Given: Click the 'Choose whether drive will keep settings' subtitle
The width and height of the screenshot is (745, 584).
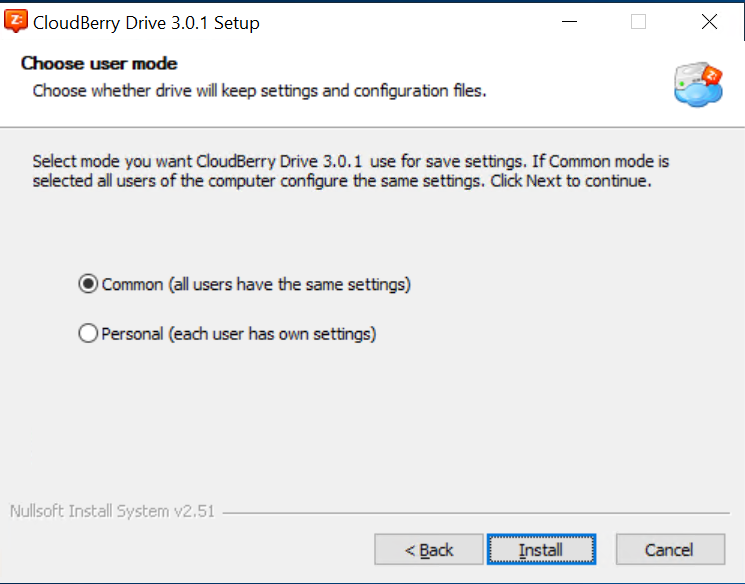Looking at the screenshot, I should tap(259, 91).
